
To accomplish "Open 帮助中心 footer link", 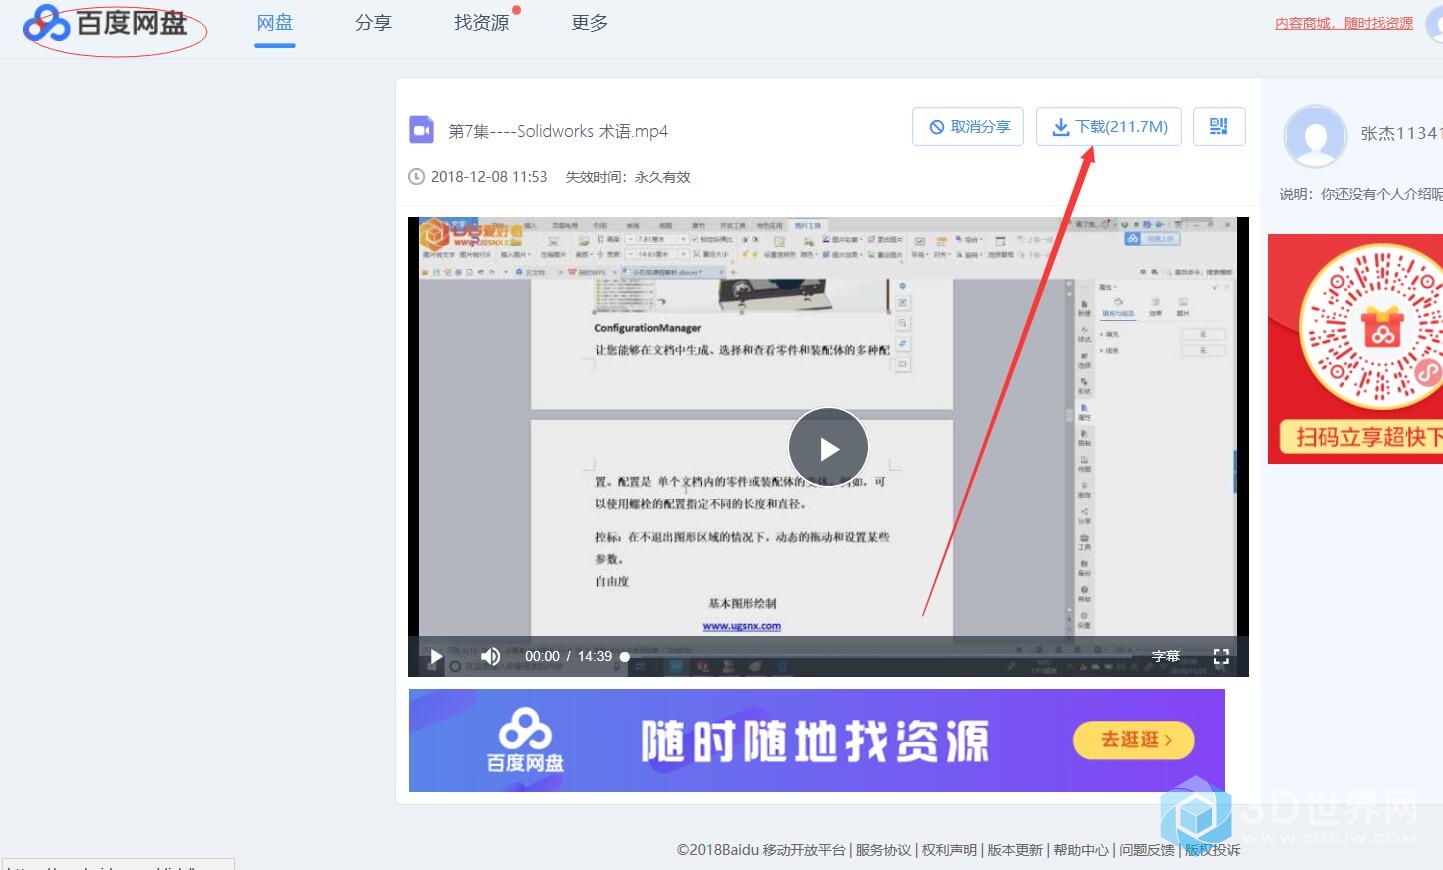I will (1081, 850).
